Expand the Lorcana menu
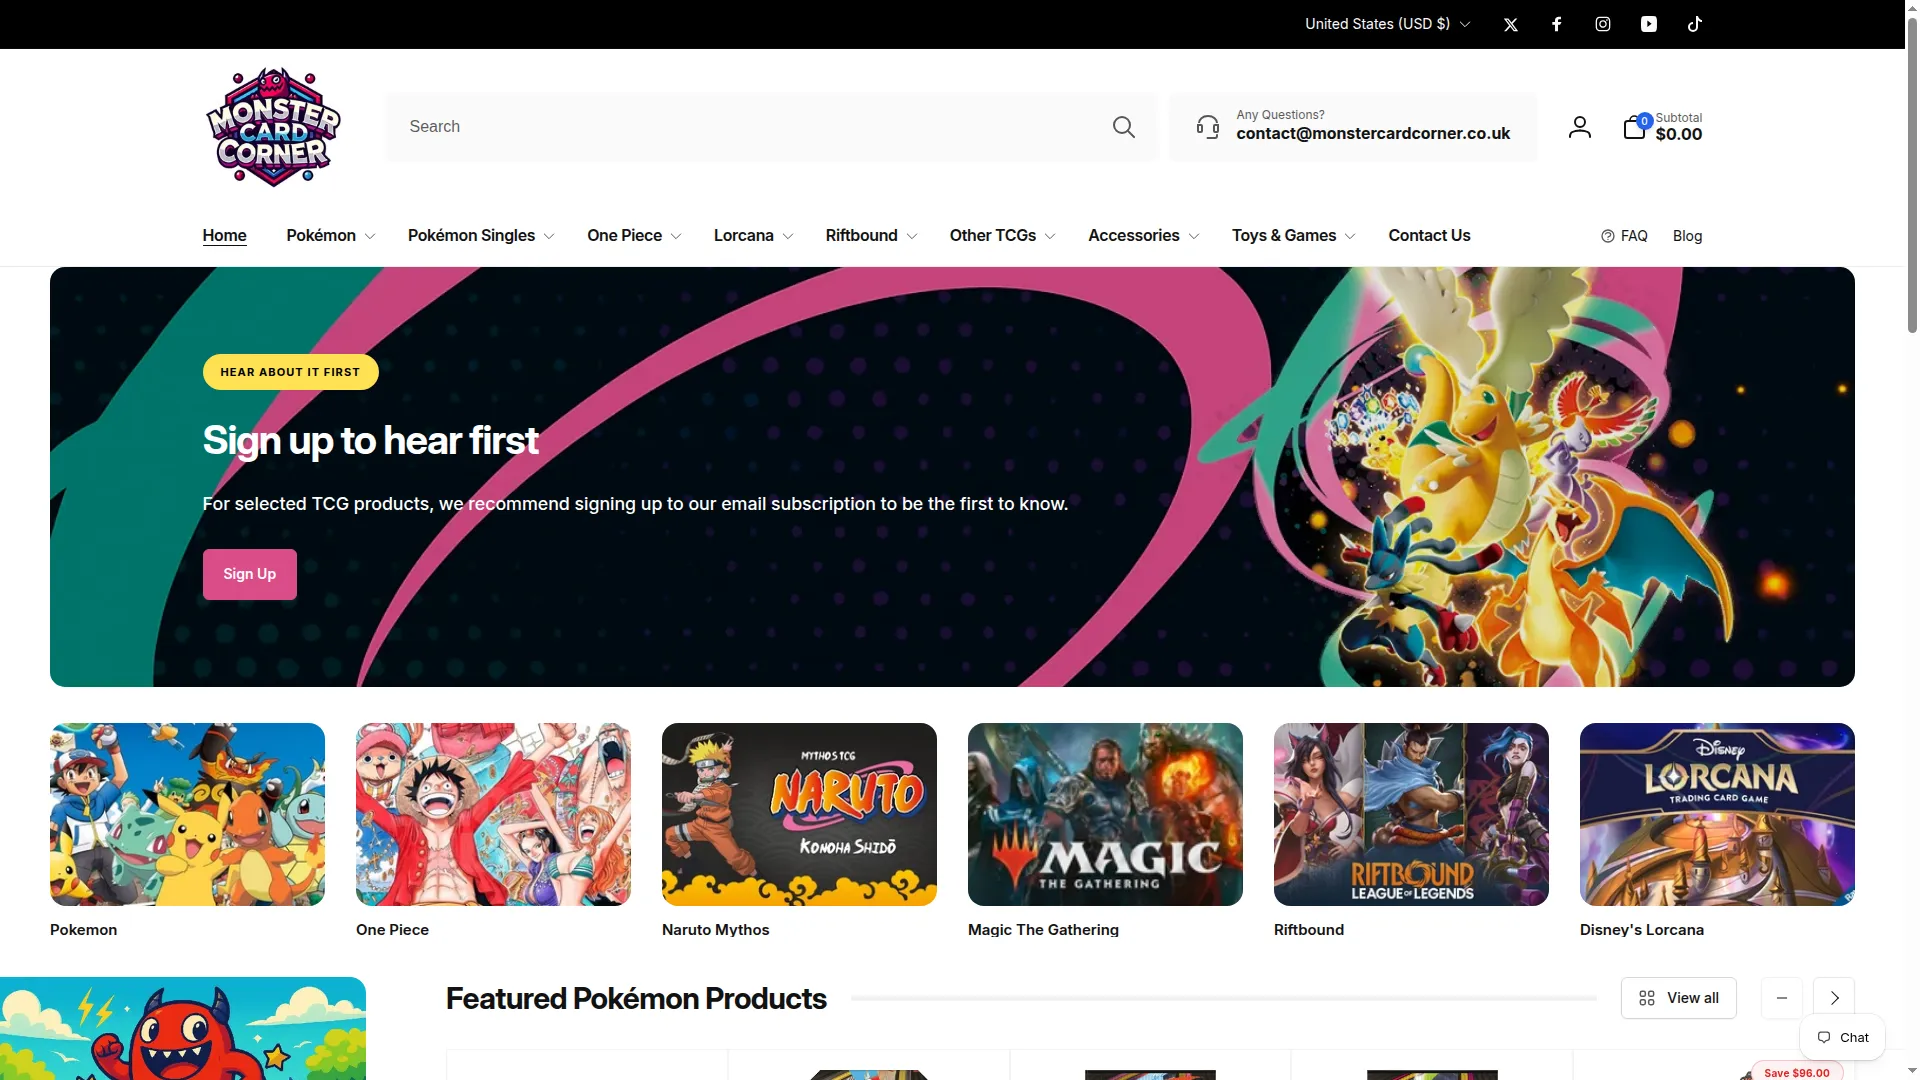This screenshot has width=1920, height=1080. pyautogui.click(x=753, y=236)
